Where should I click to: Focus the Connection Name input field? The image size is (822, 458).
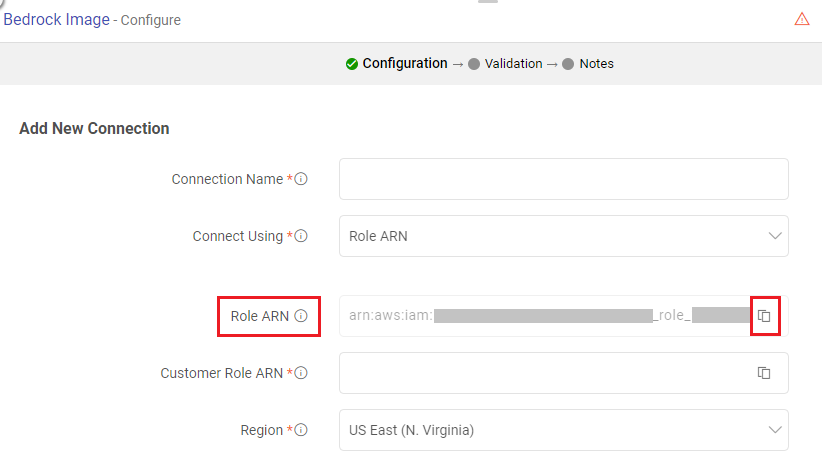563,179
